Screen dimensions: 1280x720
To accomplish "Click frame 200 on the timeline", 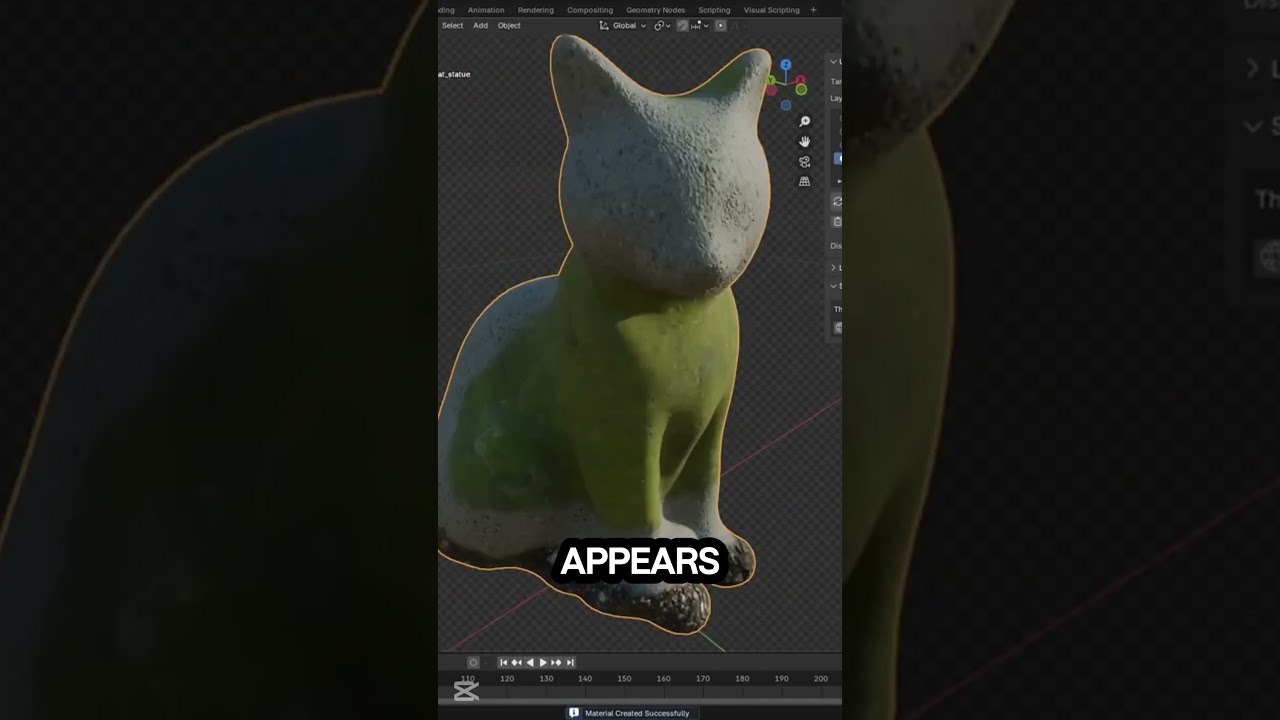I will pyautogui.click(x=821, y=678).
